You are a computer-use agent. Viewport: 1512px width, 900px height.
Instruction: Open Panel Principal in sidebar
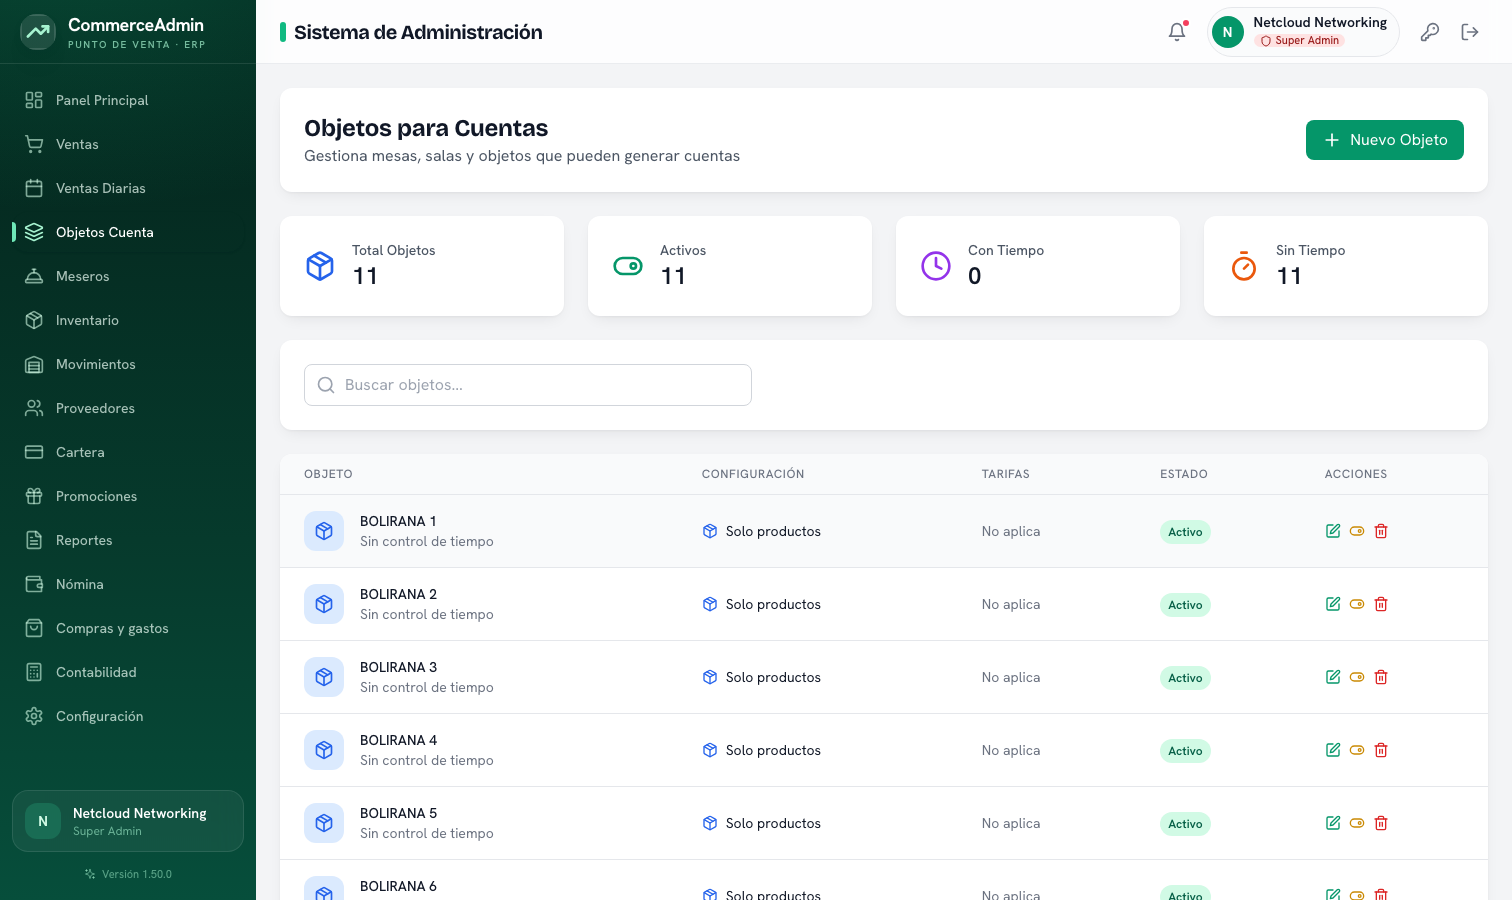coord(128,100)
